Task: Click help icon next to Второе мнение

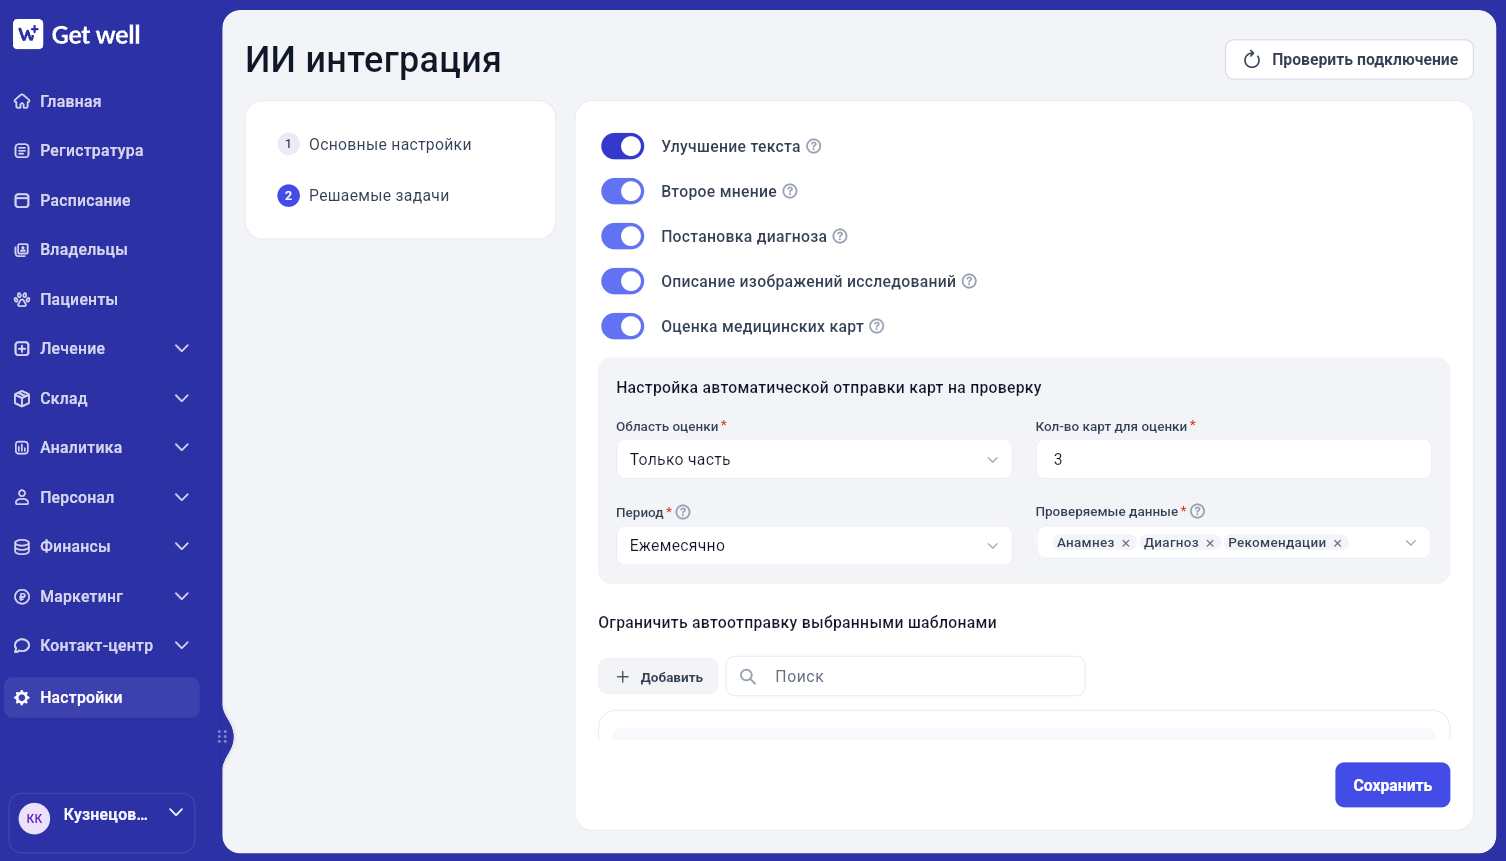Action: coord(790,191)
